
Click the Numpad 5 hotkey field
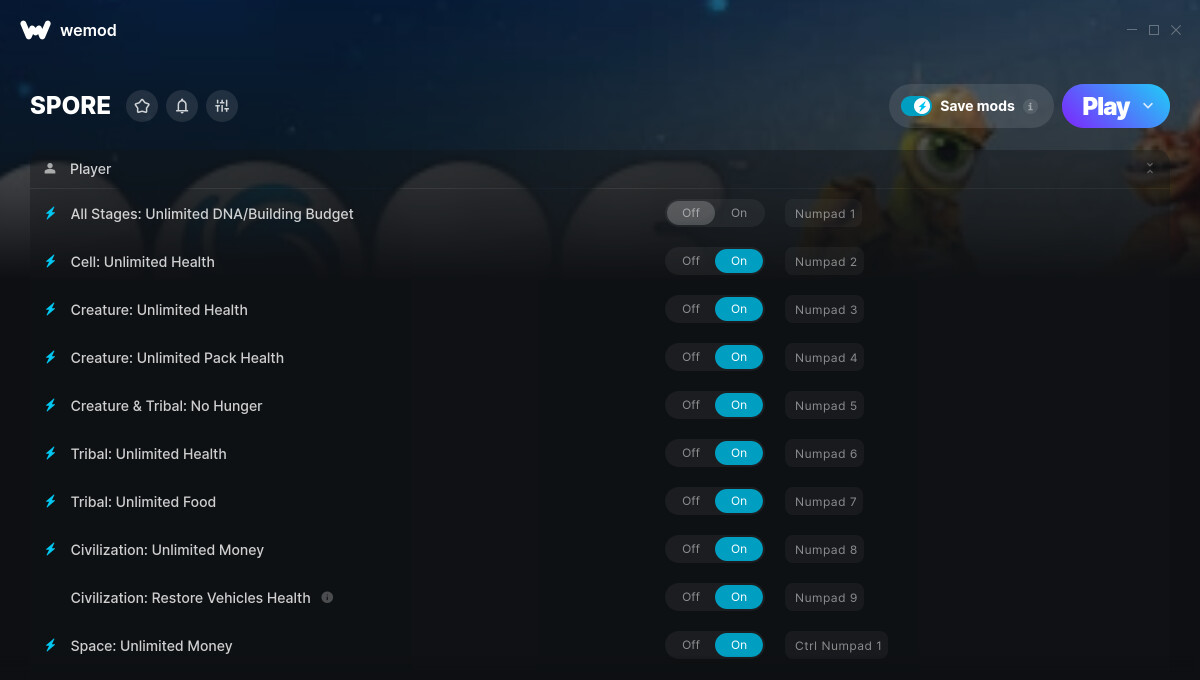click(824, 405)
